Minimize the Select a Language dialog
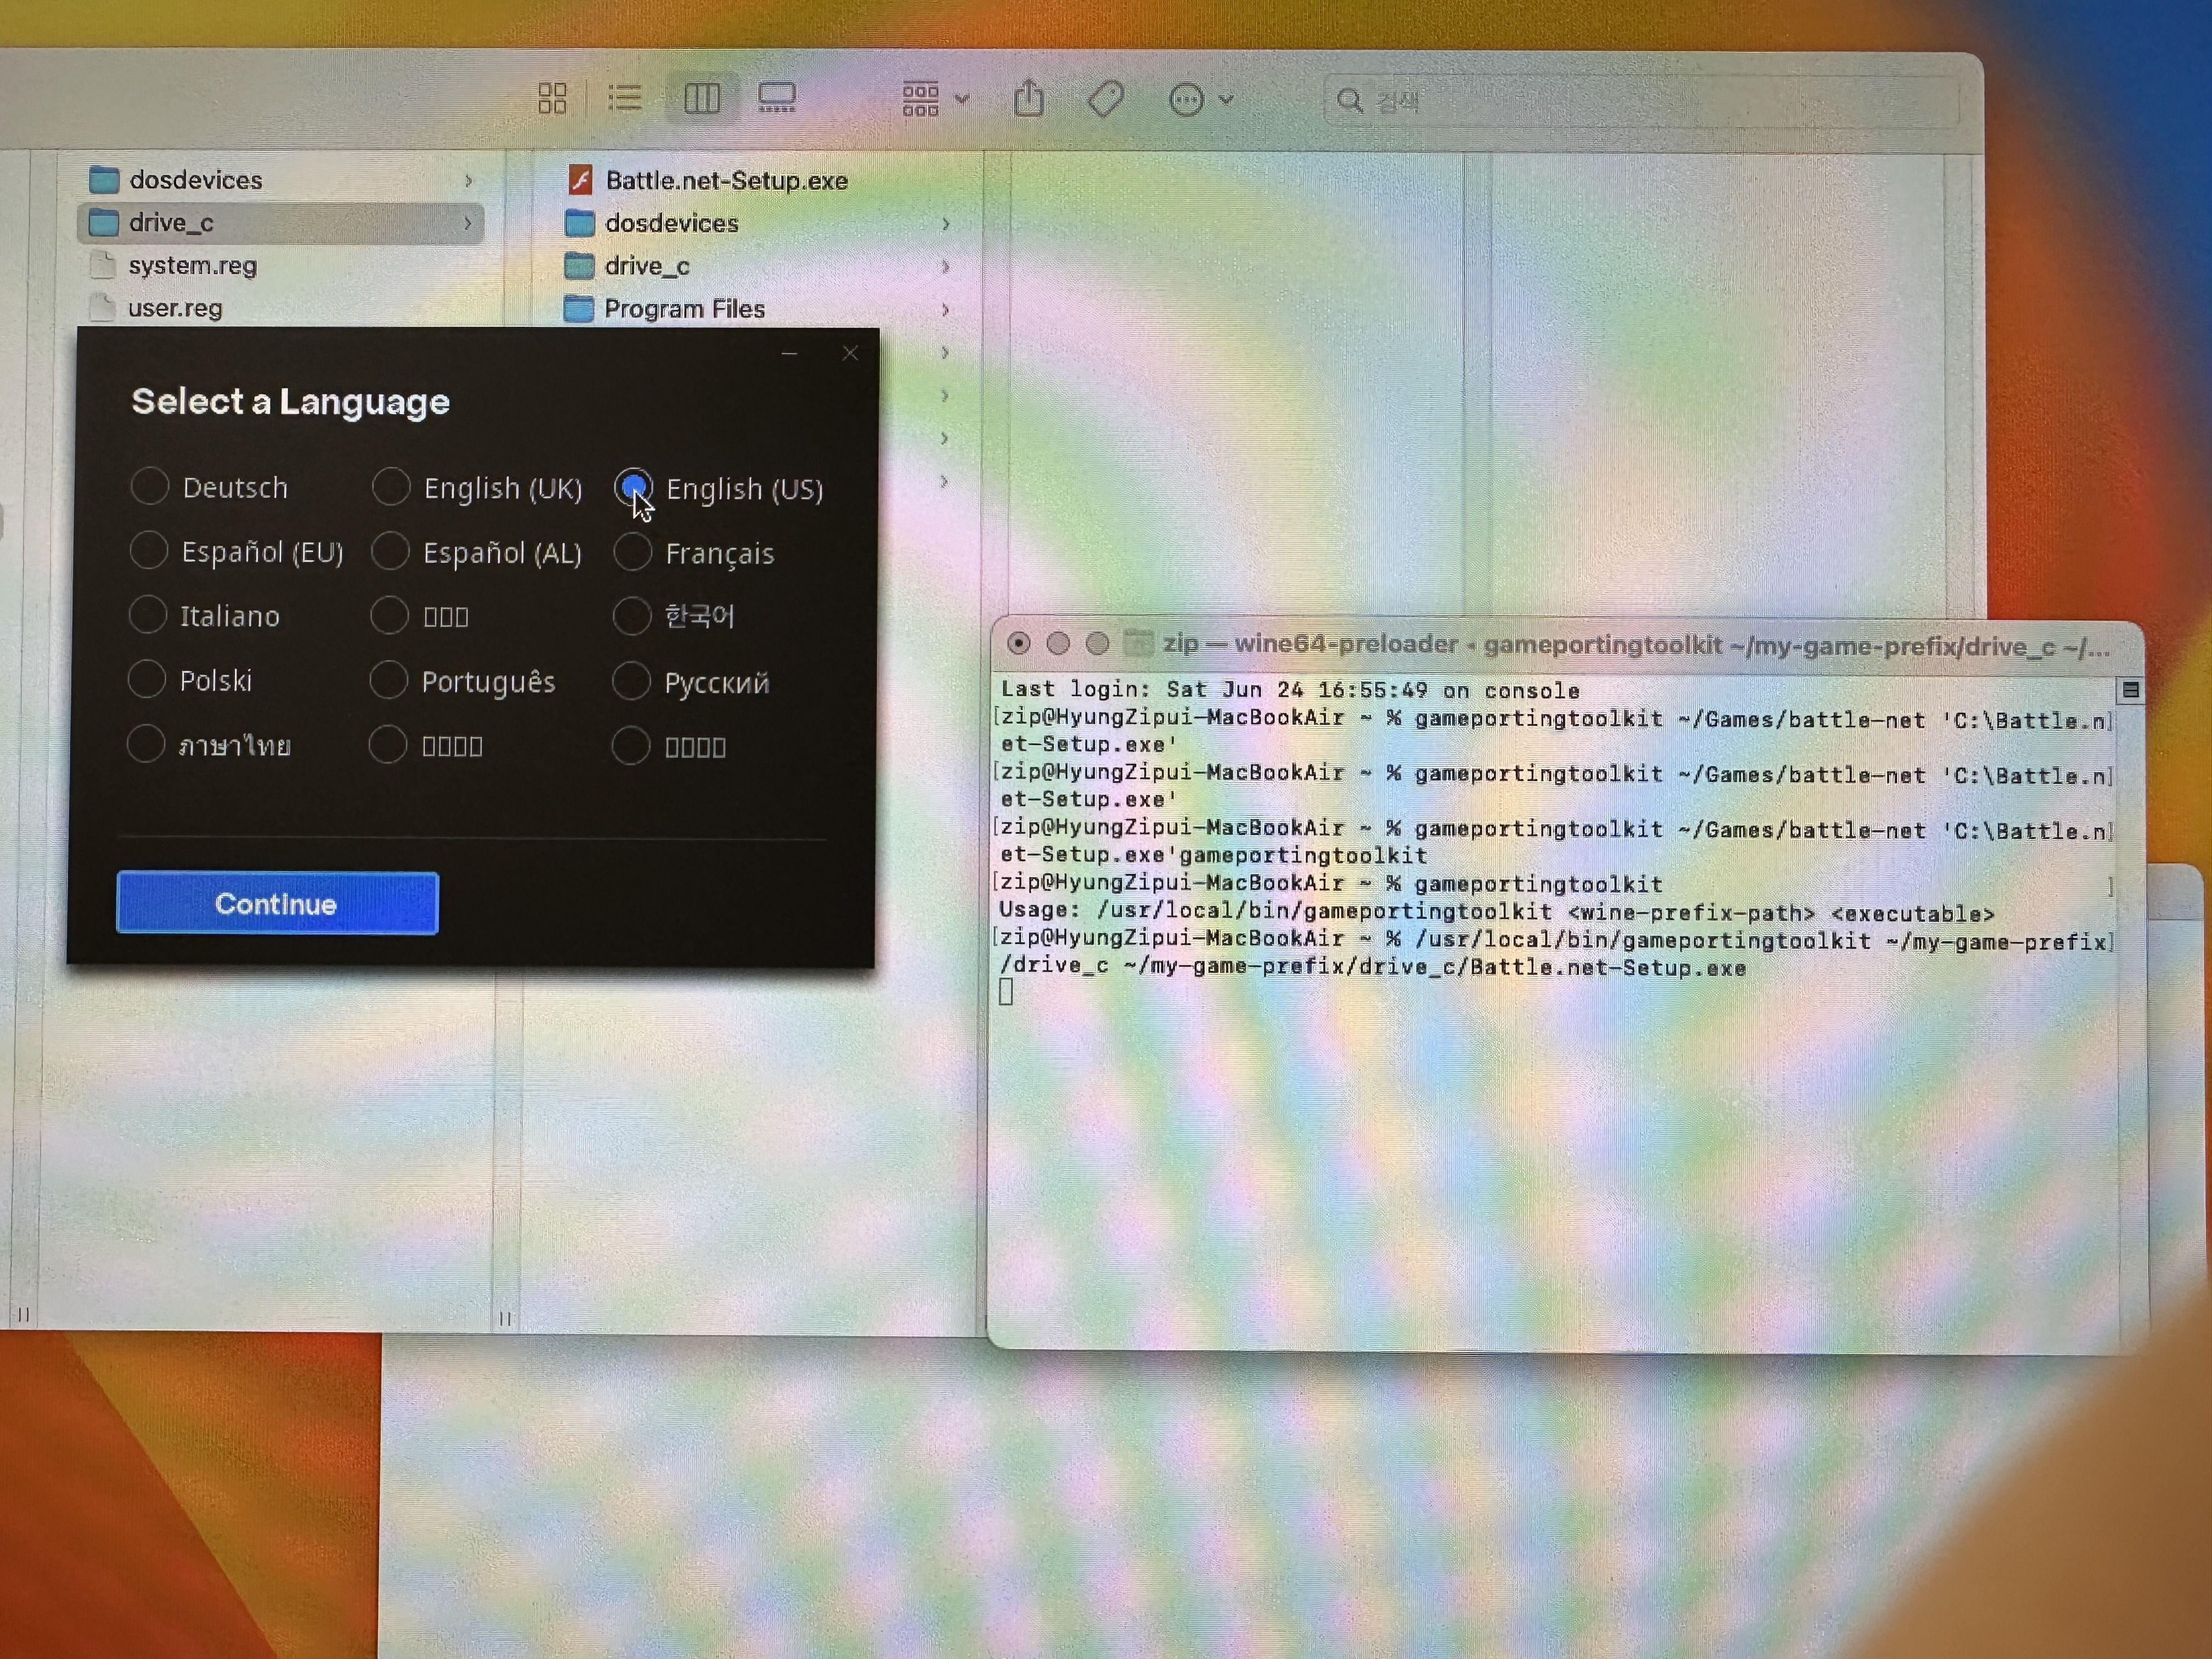2212x1659 pixels. pos(789,353)
